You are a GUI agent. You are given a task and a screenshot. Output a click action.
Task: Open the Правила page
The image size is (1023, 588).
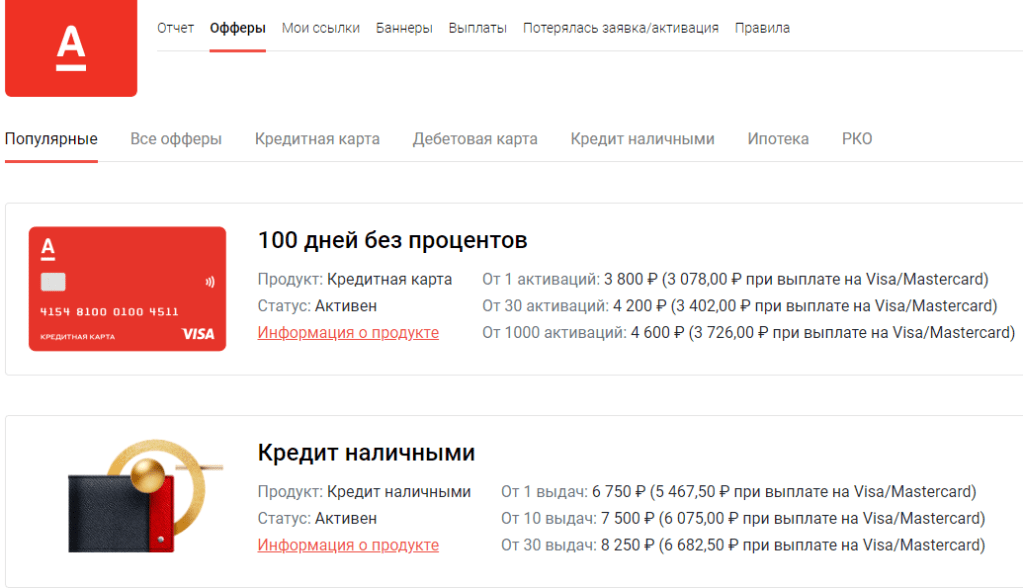(762, 28)
